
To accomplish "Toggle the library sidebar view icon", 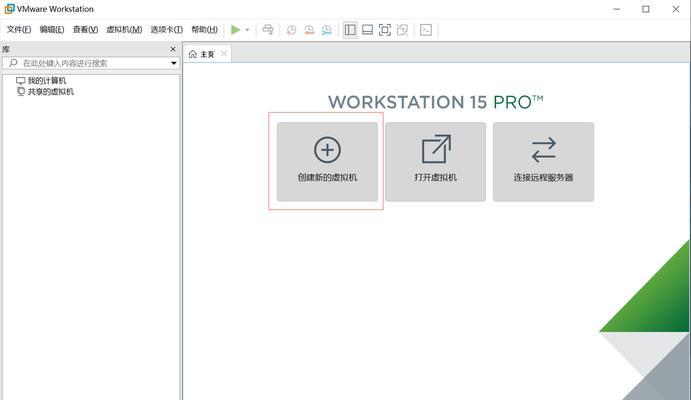I will click(350, 30).
